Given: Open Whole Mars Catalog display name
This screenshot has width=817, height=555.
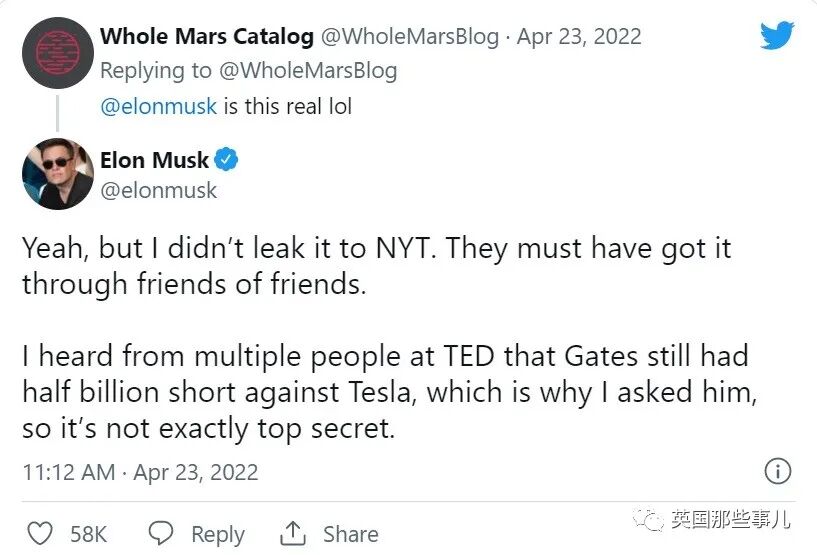Looking at the screenshot, I should [206, 37].
